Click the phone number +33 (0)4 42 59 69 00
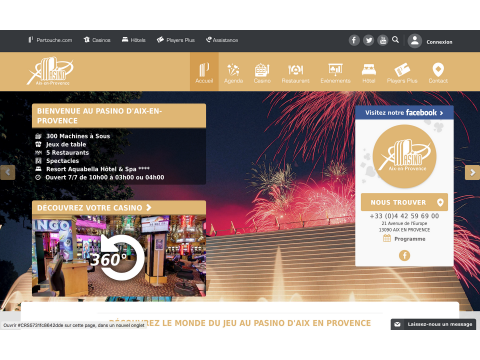480x360 pixels. click(404, 216)
